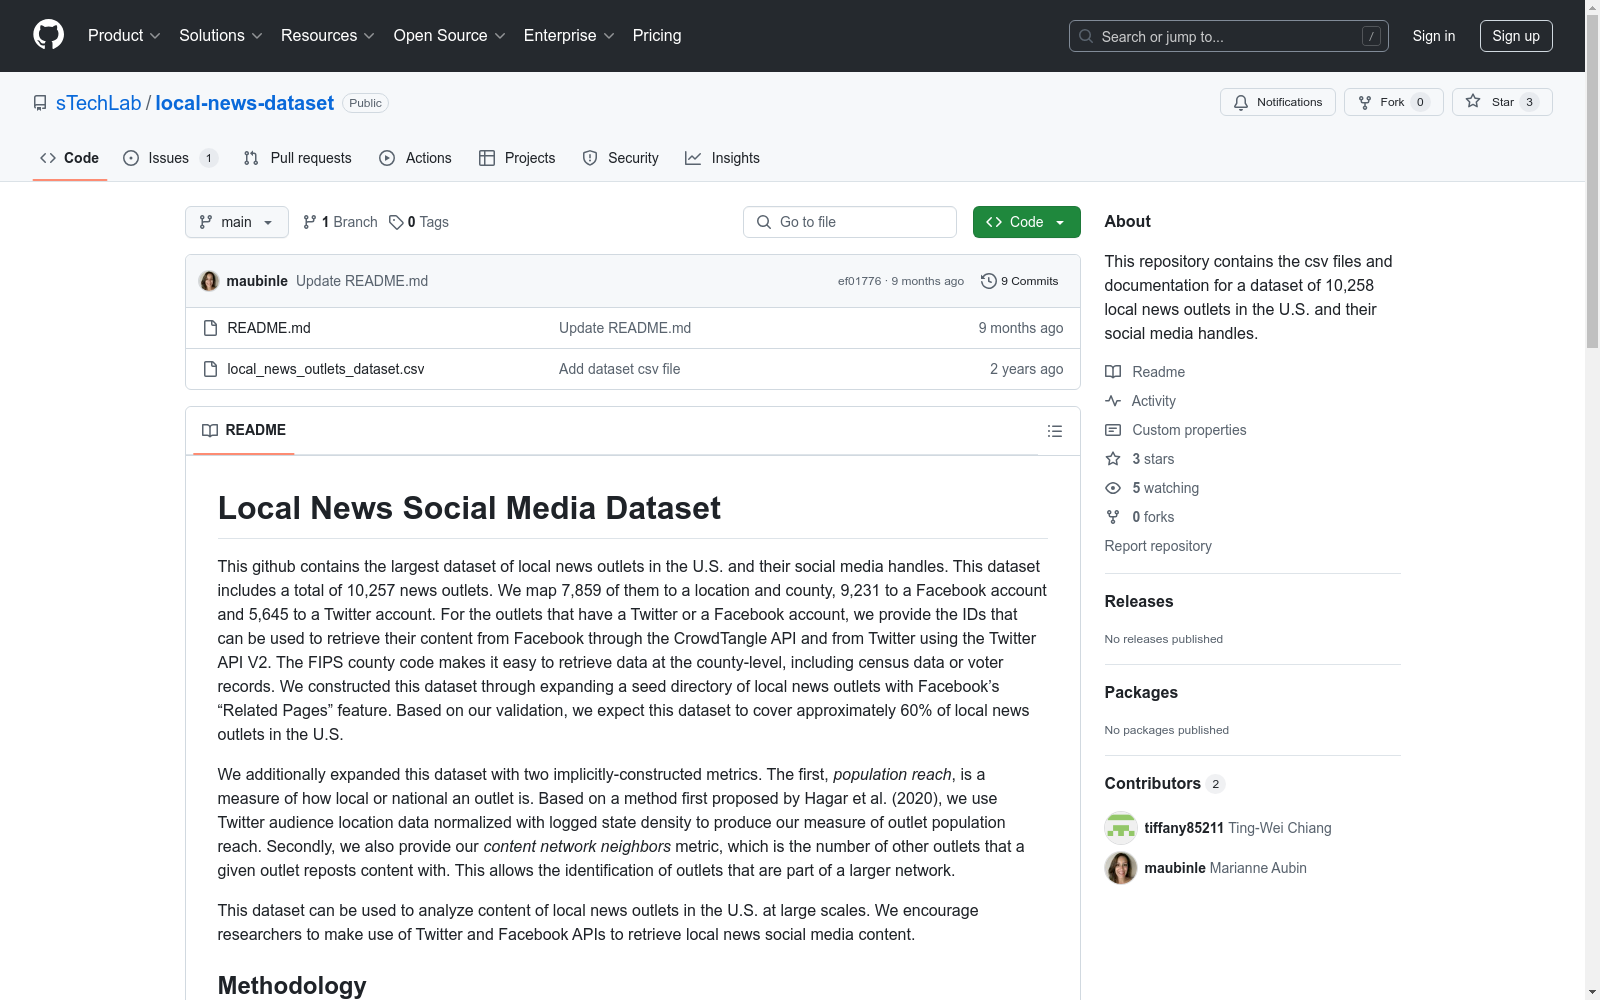This screenshot has width=1600, height=1000.
Task: Focus the Search or jump to field
Action: point(1229,36)
